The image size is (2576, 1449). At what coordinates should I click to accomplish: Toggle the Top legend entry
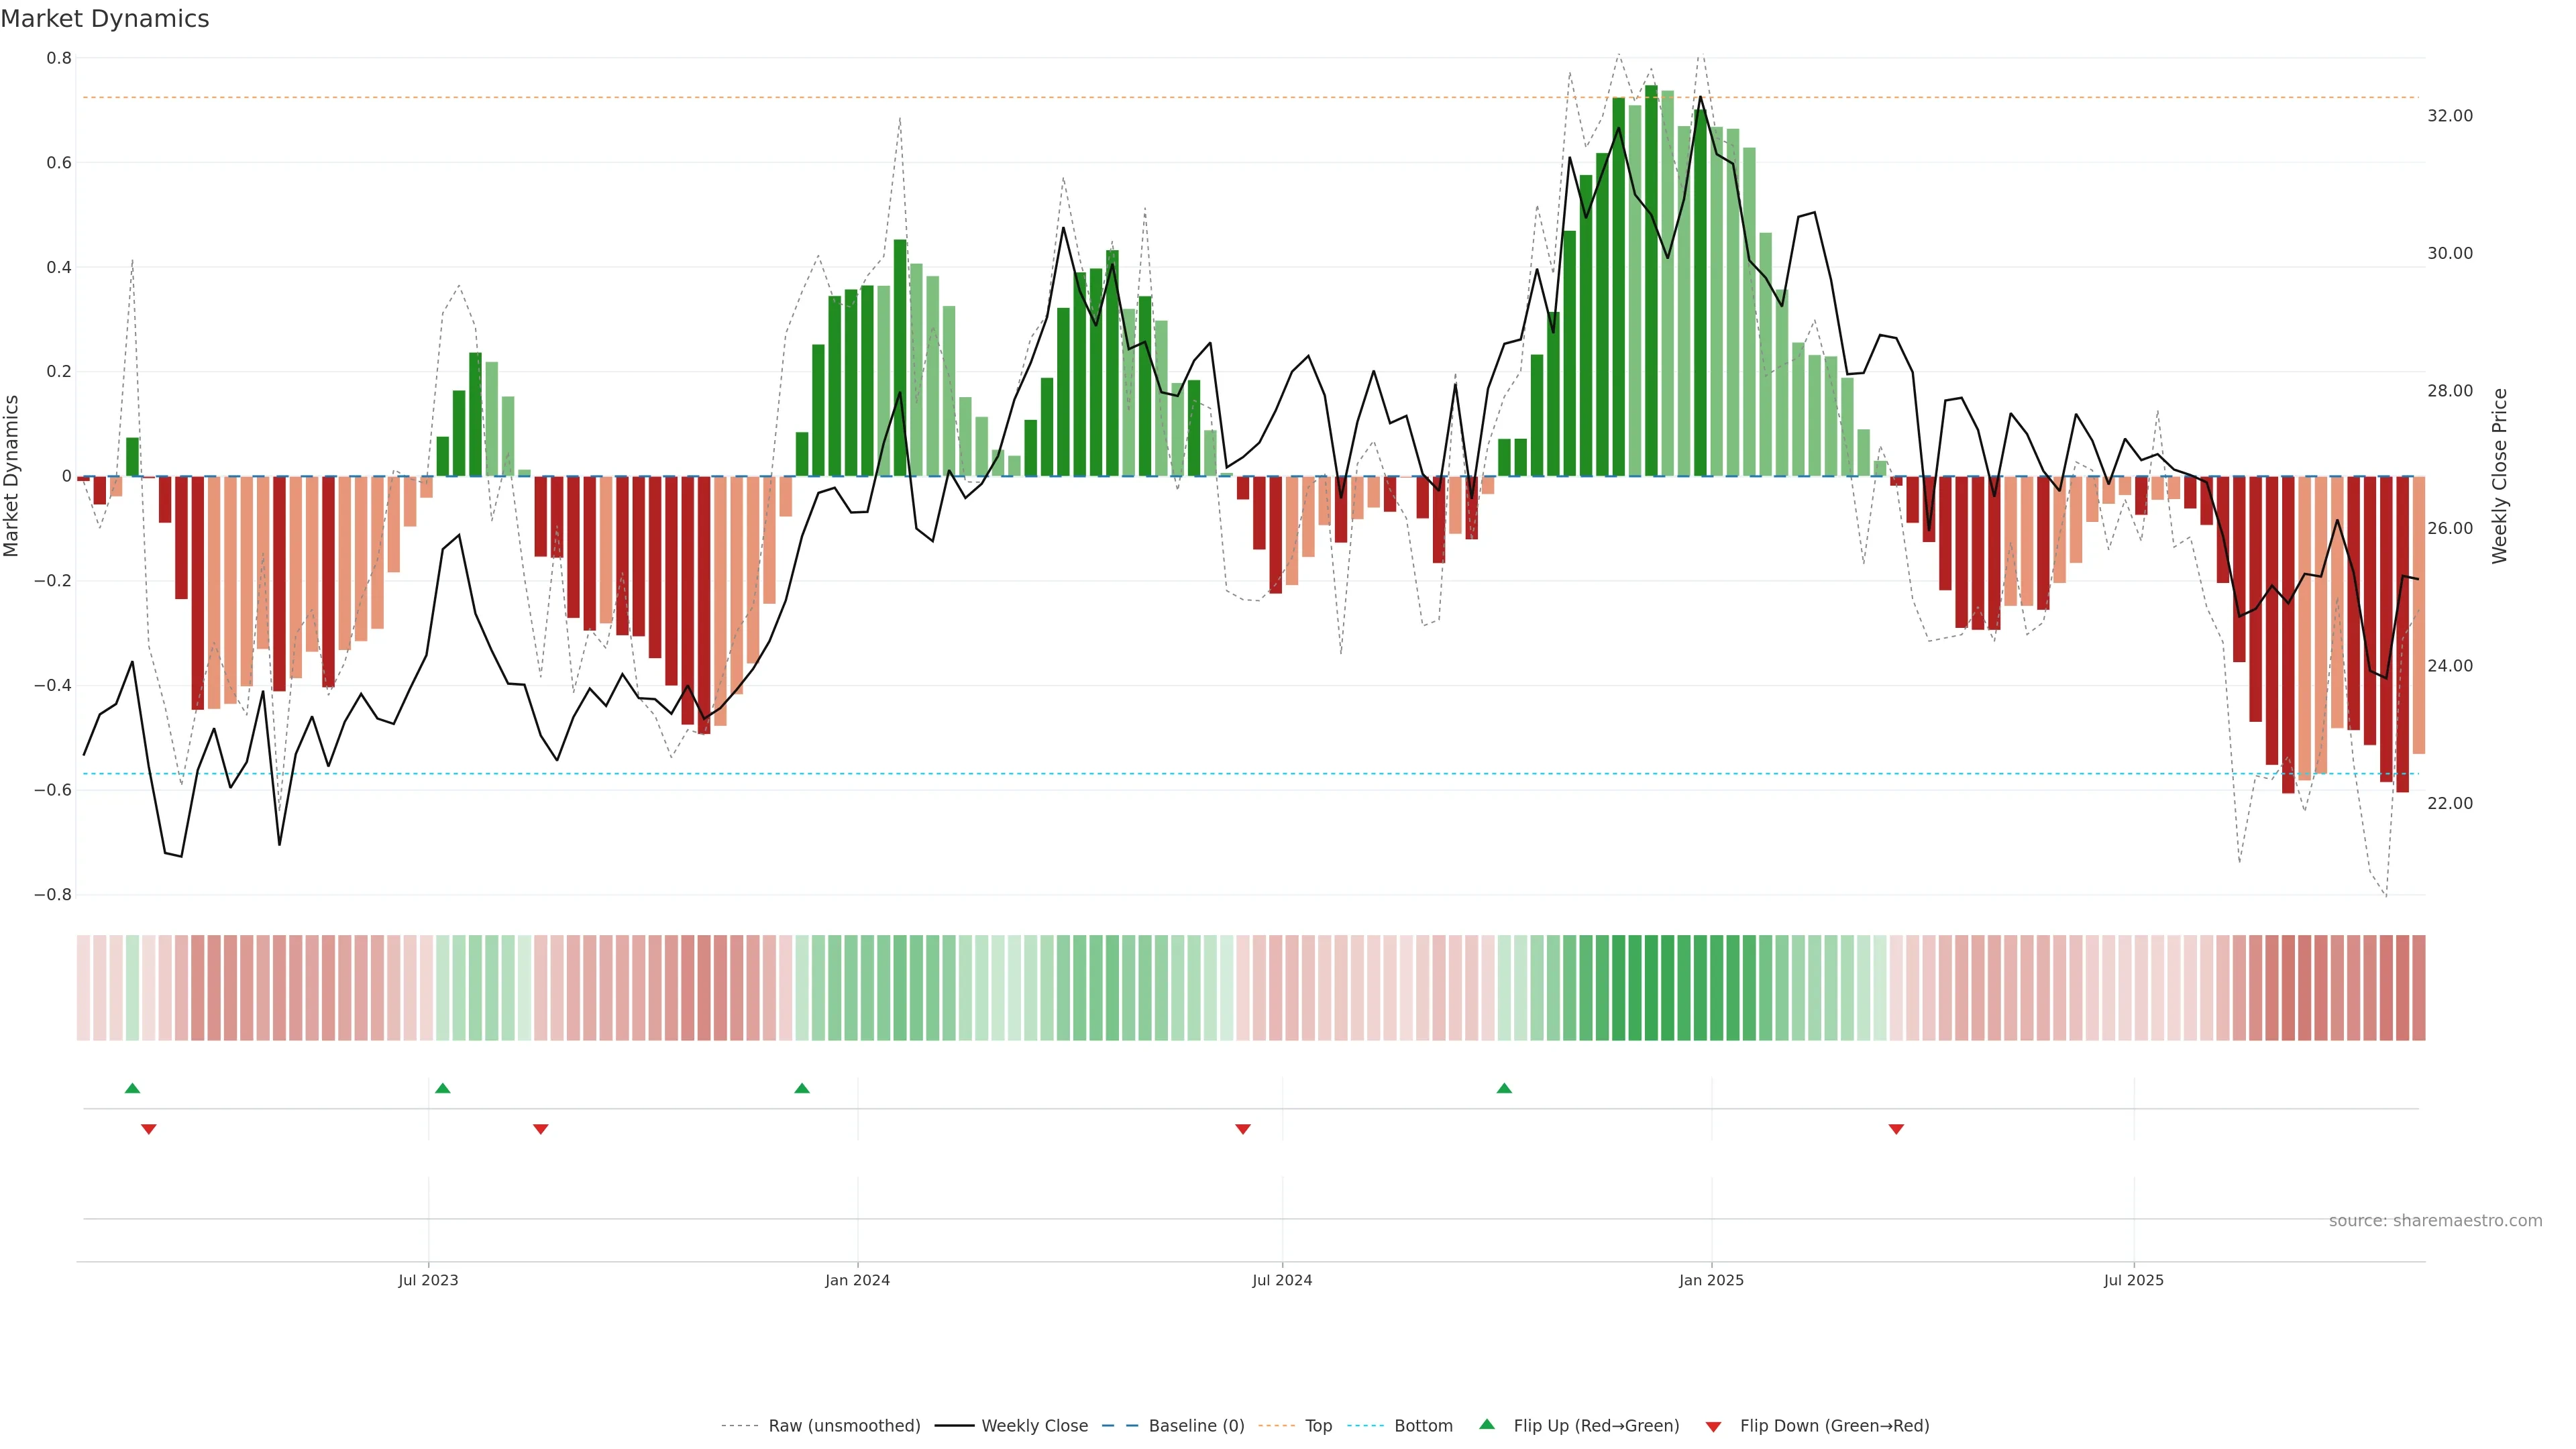1318,1426
